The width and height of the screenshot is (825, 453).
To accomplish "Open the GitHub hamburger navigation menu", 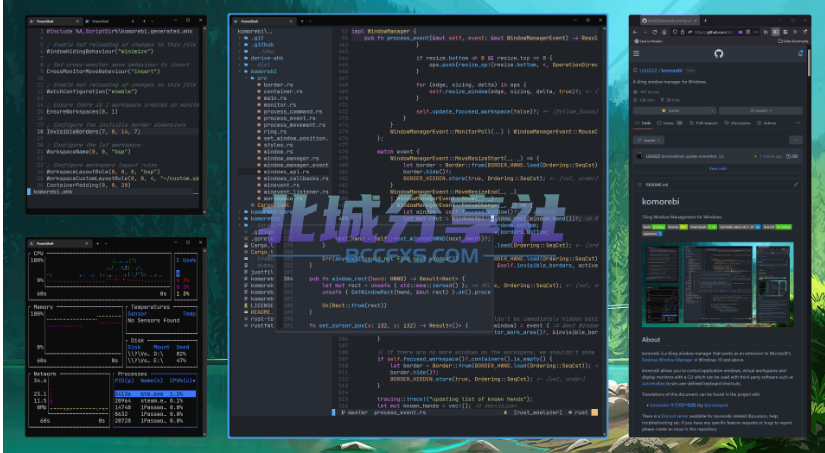I will coord(636,53).
